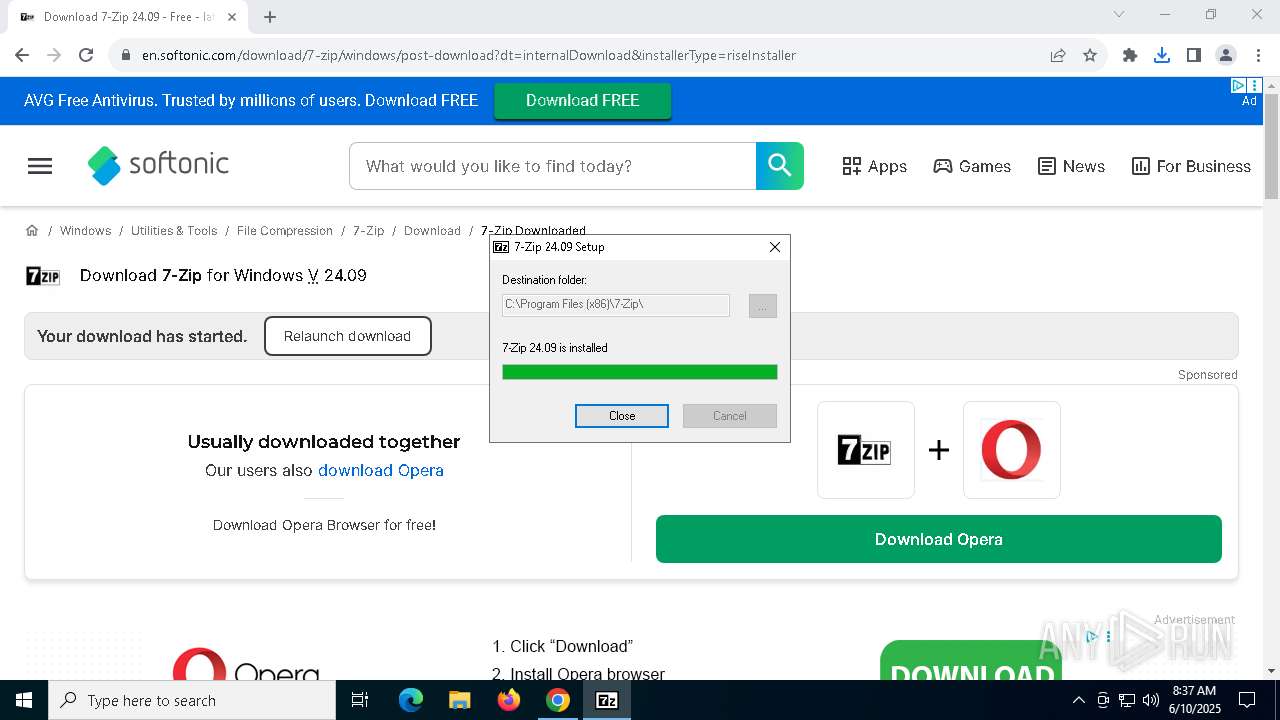Launch Microsoft Edge from taskbar
This screenshot has height=720, width=1280.
coord(411,700)
